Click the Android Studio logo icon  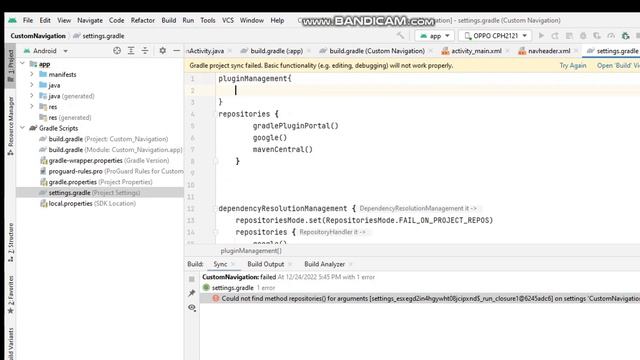[12, 20]
